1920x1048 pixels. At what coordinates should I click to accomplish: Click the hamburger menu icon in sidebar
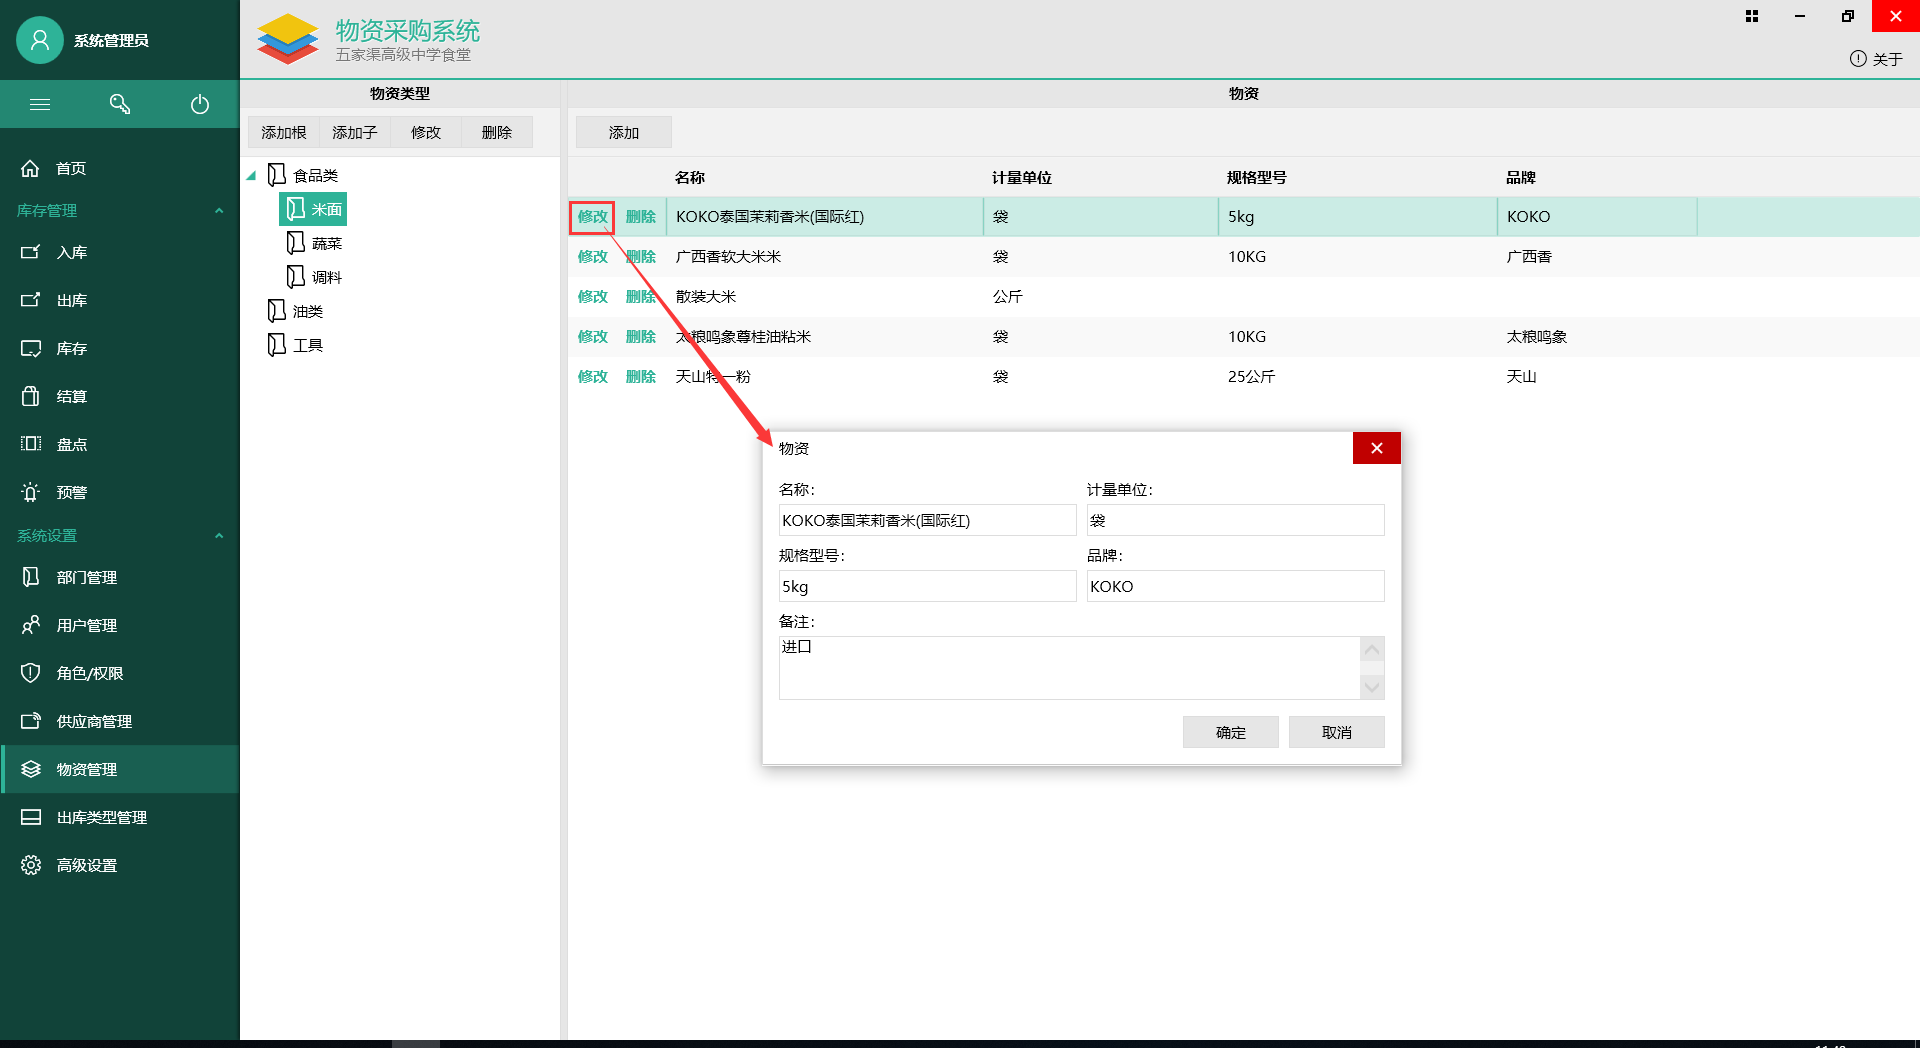[40, 104]
